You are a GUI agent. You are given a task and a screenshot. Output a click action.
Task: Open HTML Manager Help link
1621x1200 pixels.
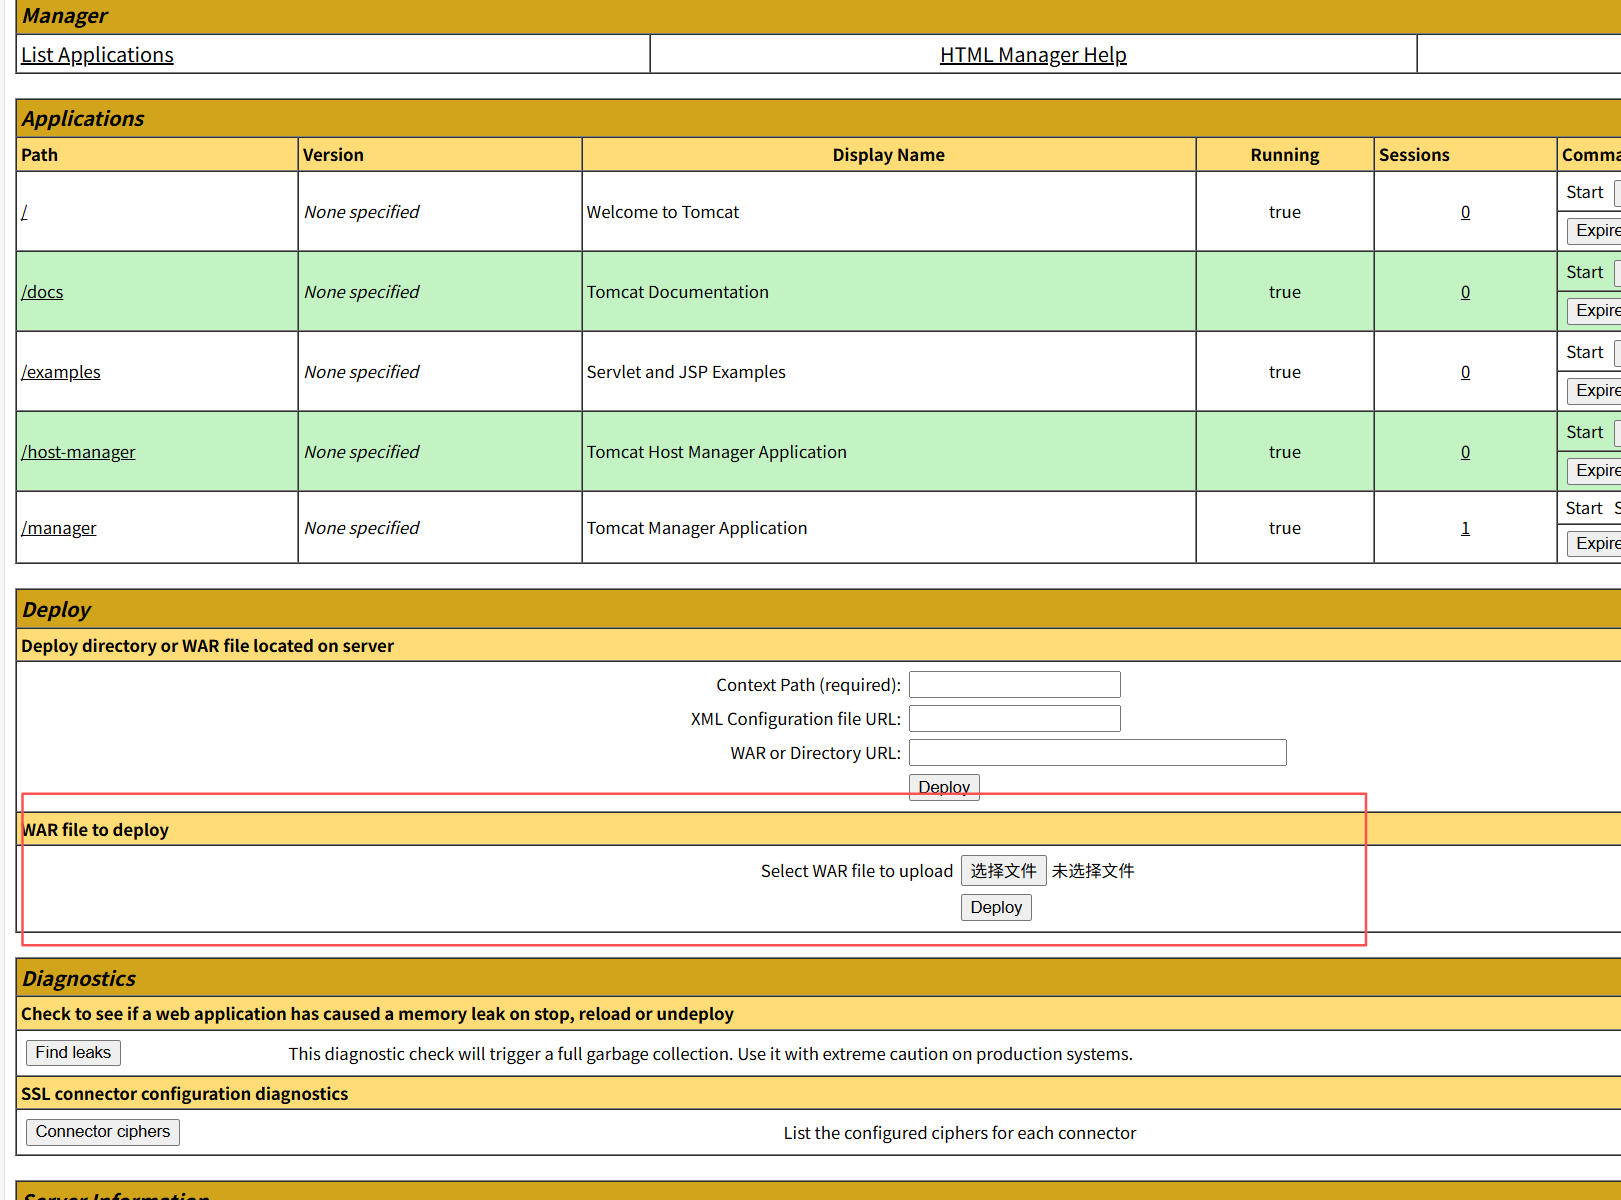tap(1033, 55)
